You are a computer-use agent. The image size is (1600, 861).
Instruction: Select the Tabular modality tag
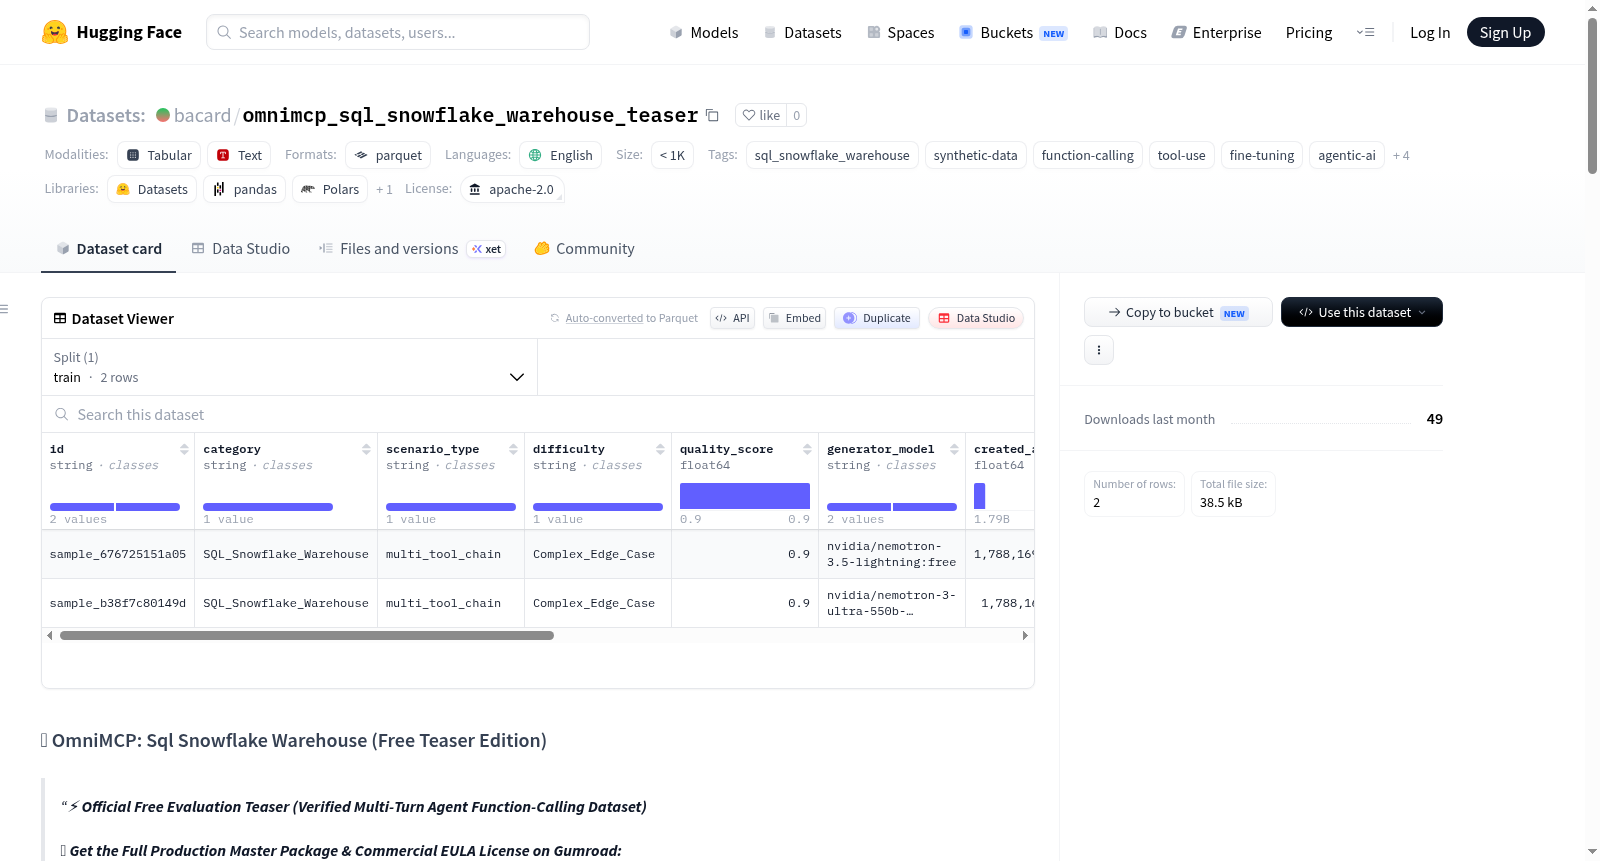pyautogui.click(x=159, y=155)
